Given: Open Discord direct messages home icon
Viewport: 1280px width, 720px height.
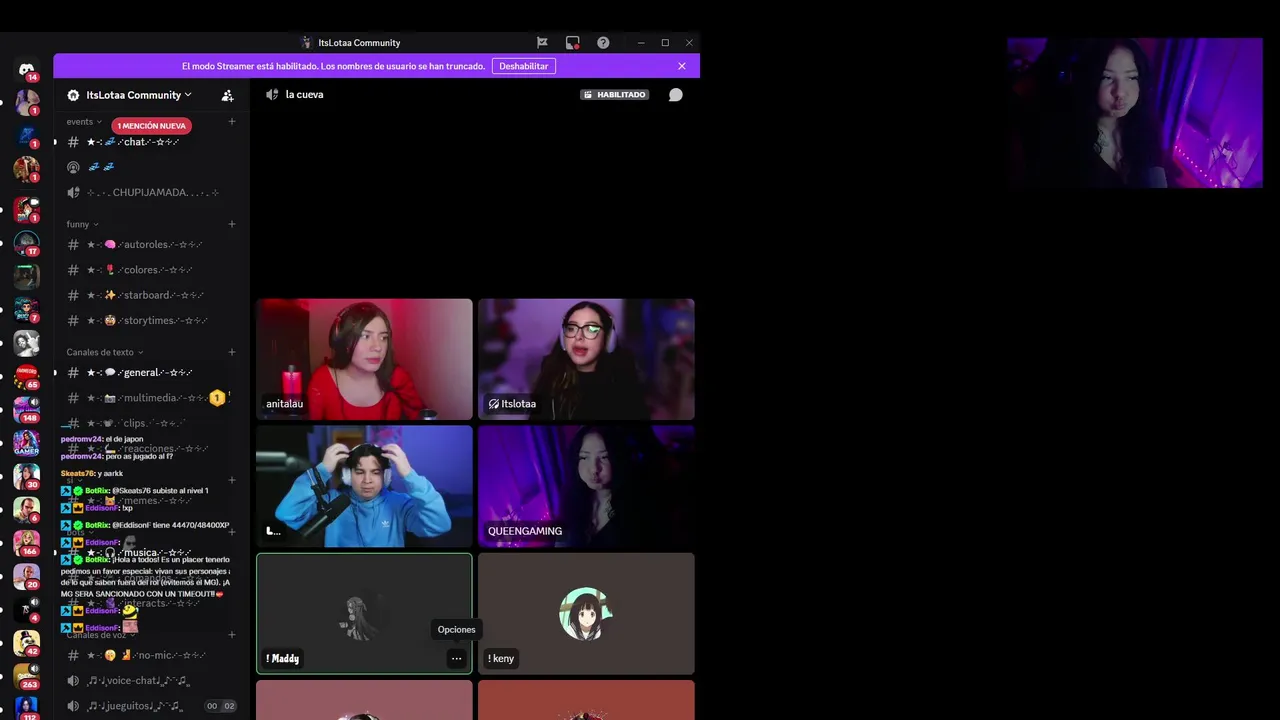Looking at the screenshot, I should (27, 69).
